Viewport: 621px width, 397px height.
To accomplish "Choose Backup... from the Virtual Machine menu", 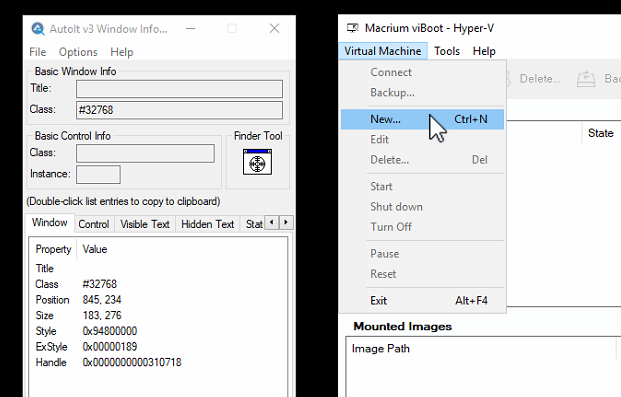I will [423, 92].
